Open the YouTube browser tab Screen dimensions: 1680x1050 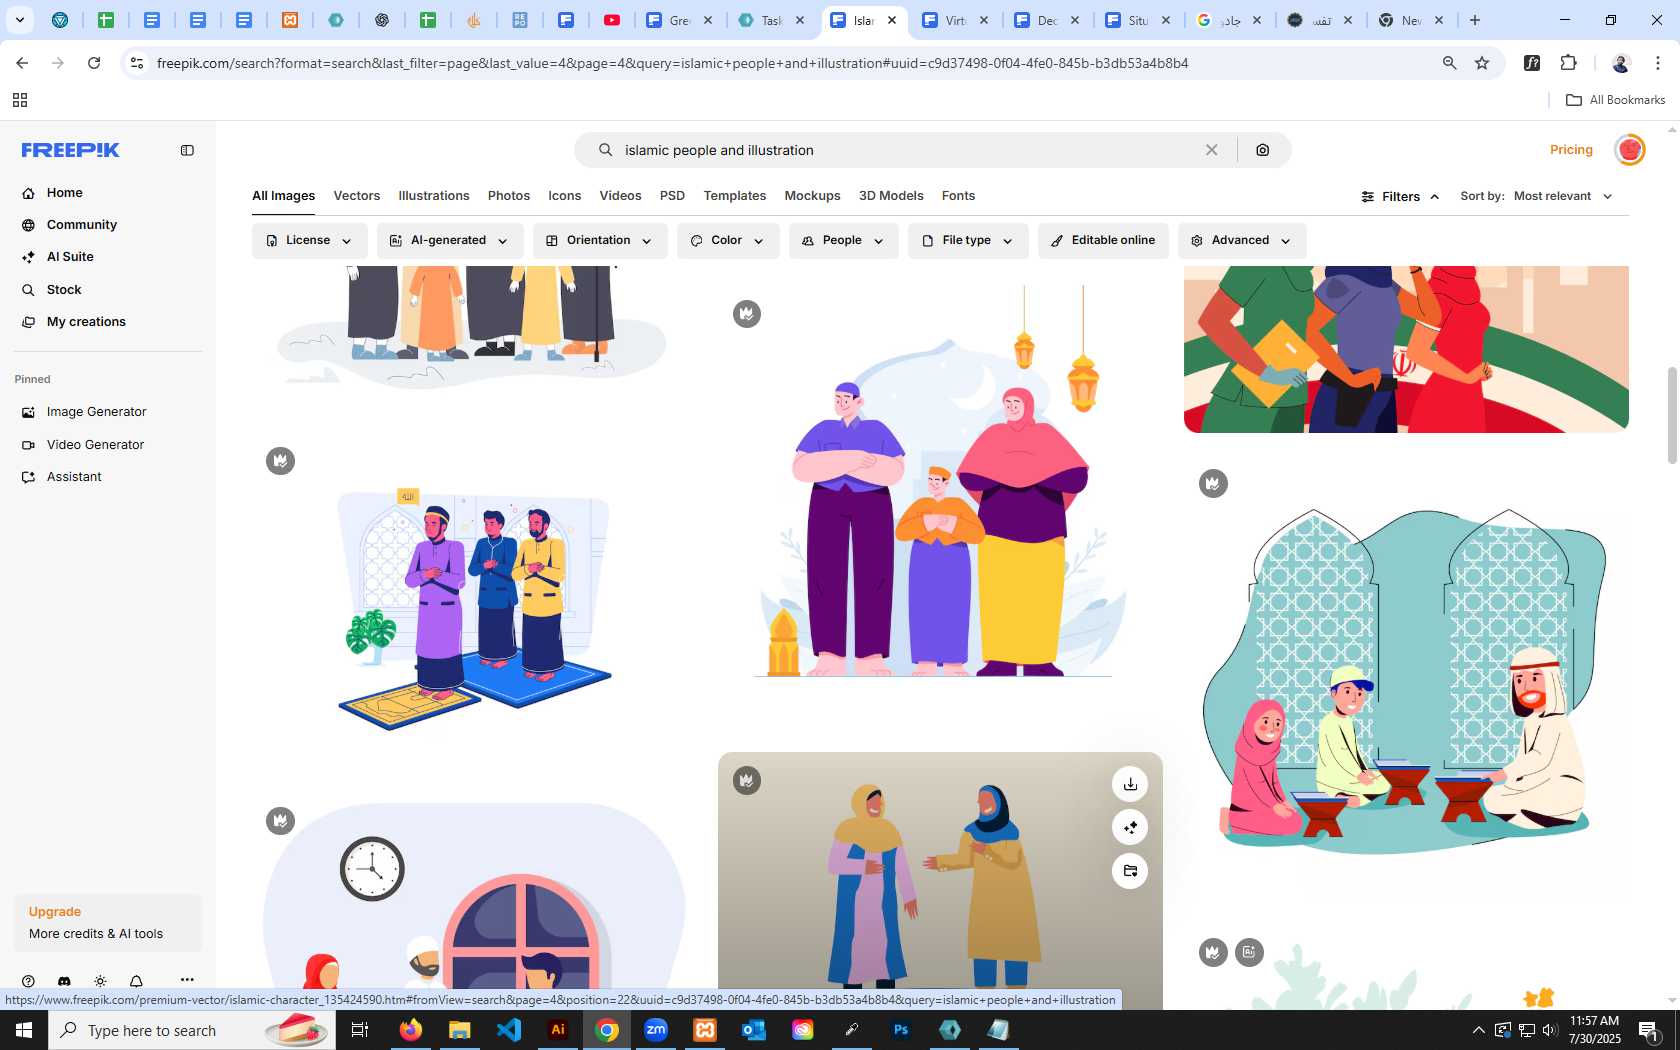coord(612,20)
